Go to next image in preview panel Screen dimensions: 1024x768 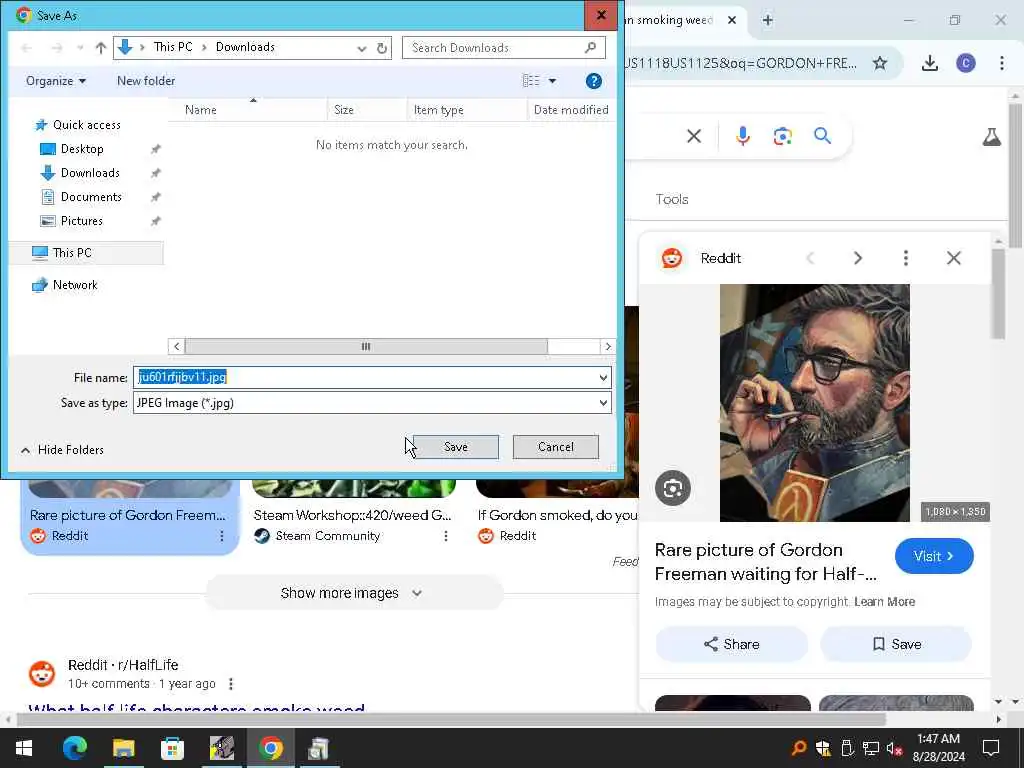(857, 258)
